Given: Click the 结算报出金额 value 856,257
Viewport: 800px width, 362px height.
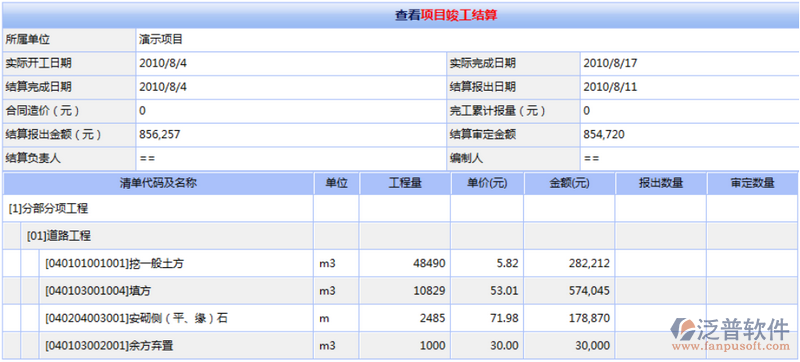Looking at the screenshot, I should coord(160,135).
